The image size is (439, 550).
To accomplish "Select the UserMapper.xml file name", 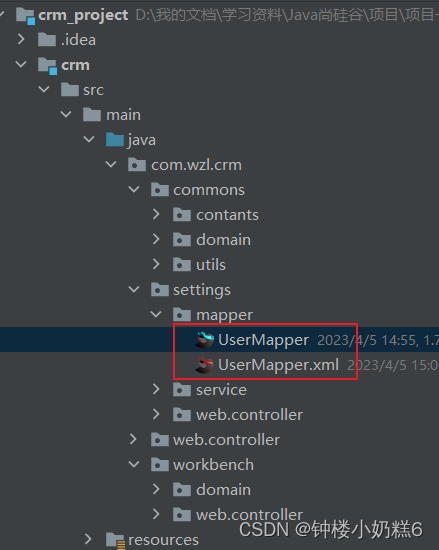I will click(x=278, y=365).
